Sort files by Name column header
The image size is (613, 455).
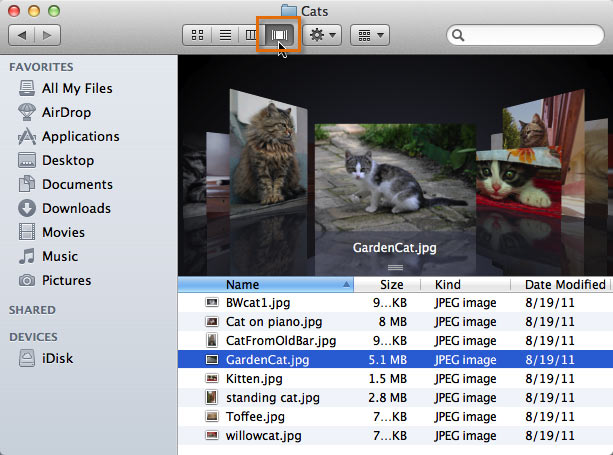point(265,285)
